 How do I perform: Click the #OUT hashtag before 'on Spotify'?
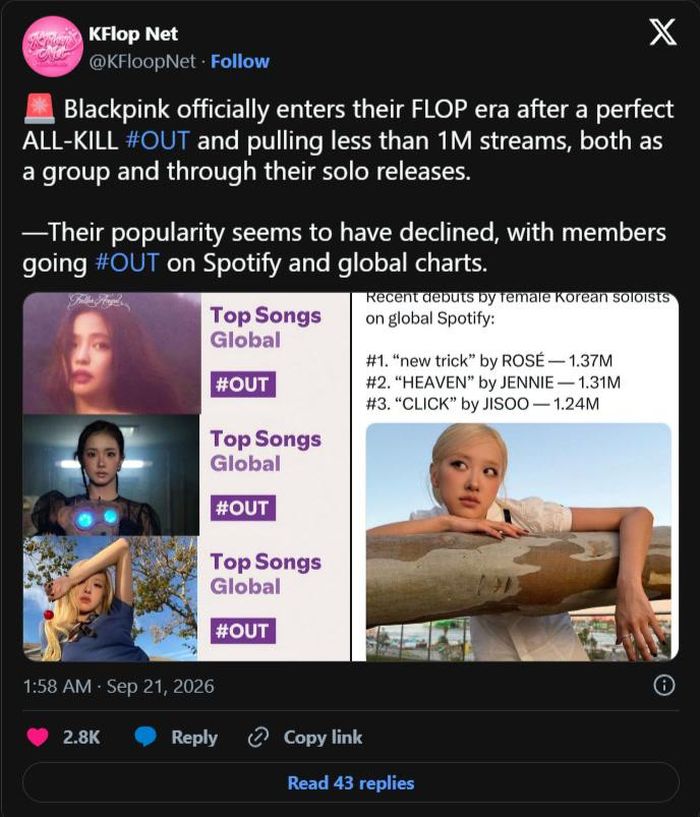(127, 263)
